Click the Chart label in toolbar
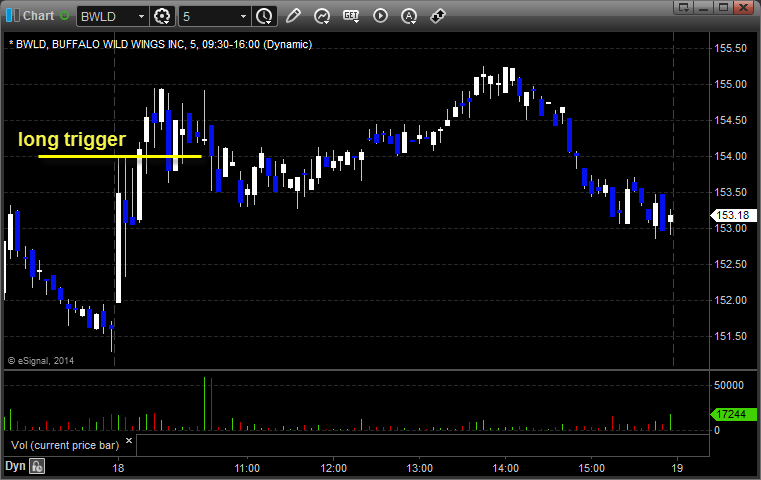The width and height of the screenshot is (761, 480). coord(38,16)
